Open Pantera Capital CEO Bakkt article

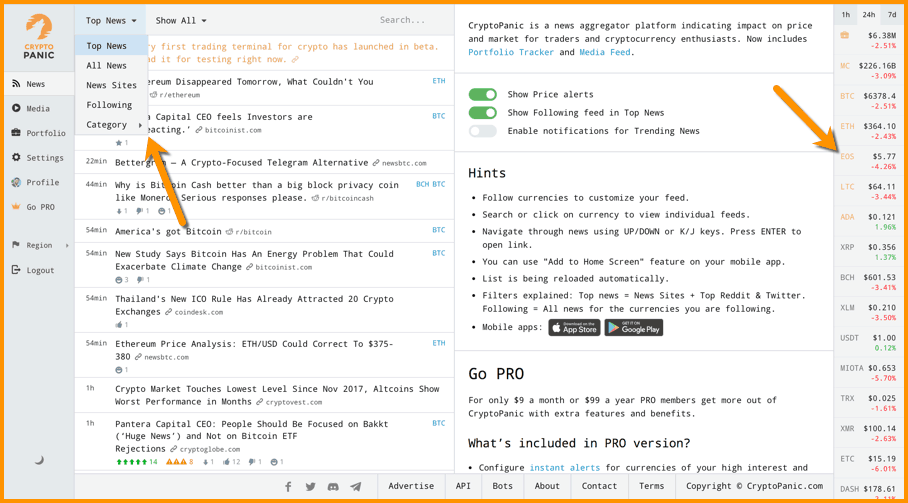click(251, 436)
